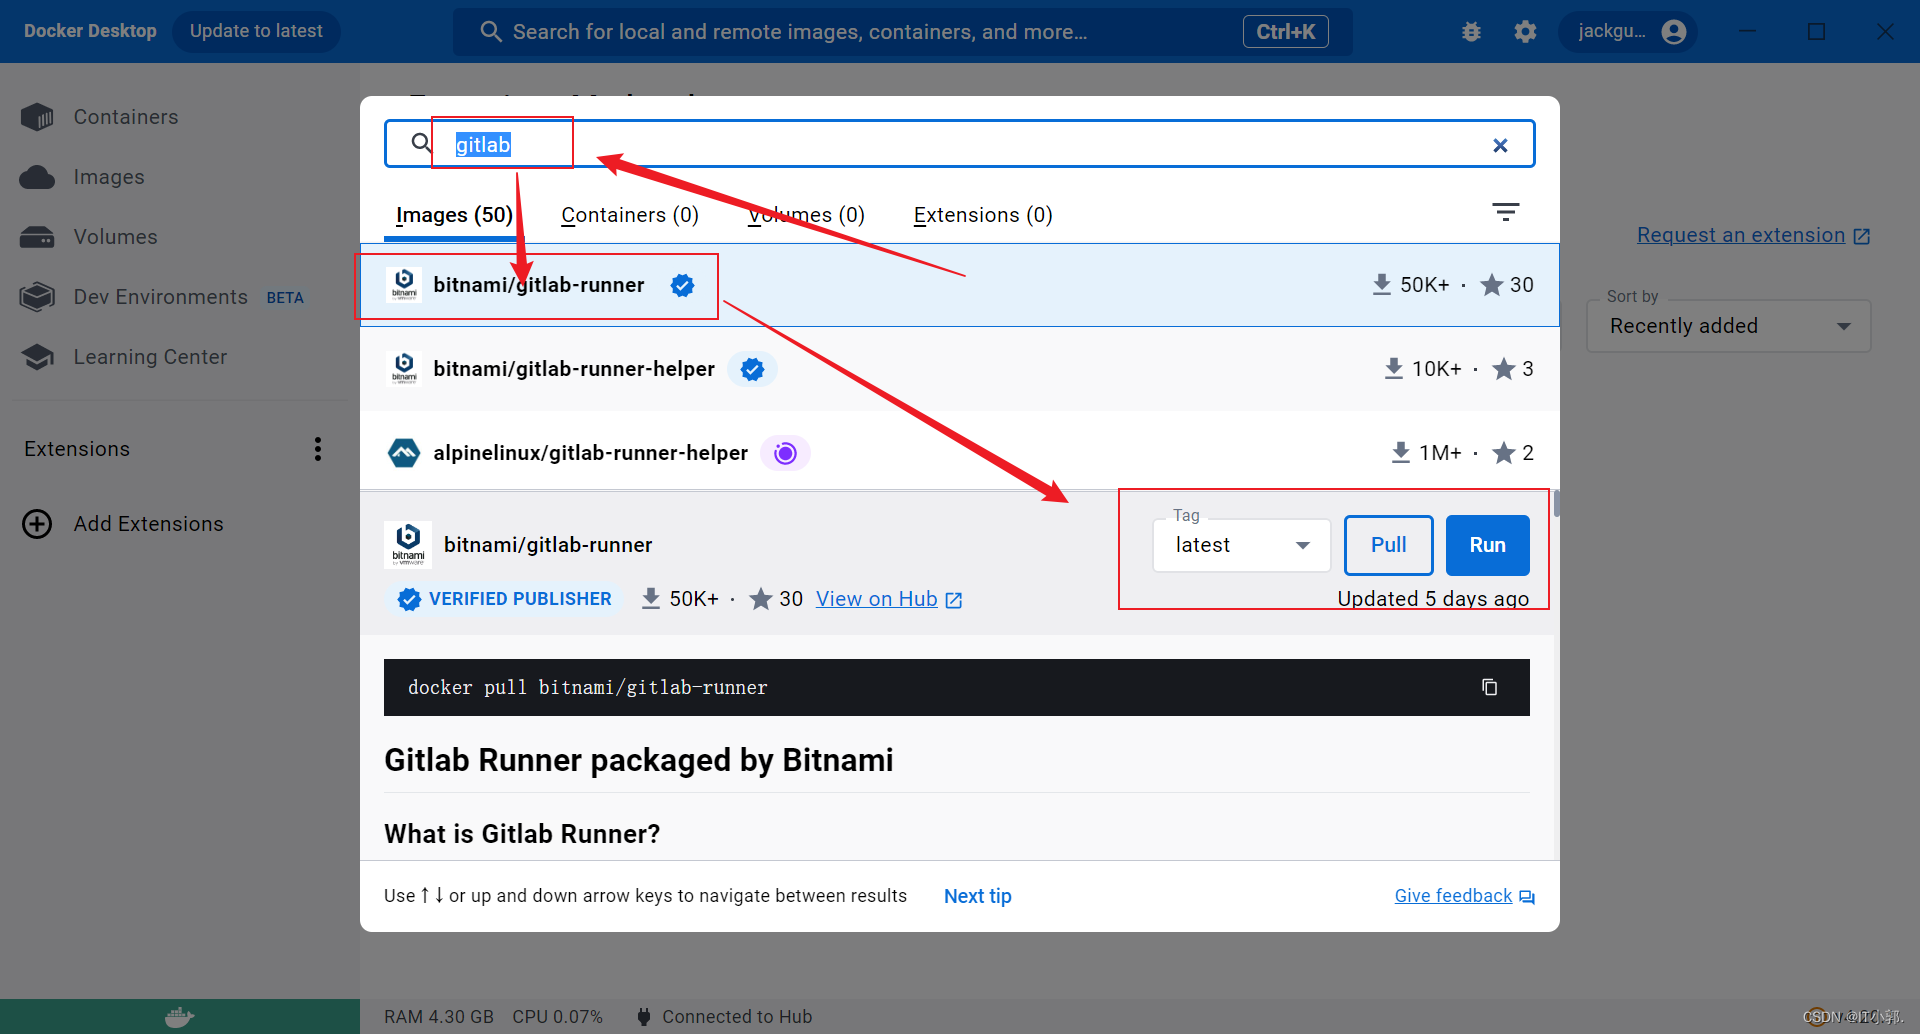
Task: Click the VERIFIED PUBLISHER badge
Action: click(504, 599)
